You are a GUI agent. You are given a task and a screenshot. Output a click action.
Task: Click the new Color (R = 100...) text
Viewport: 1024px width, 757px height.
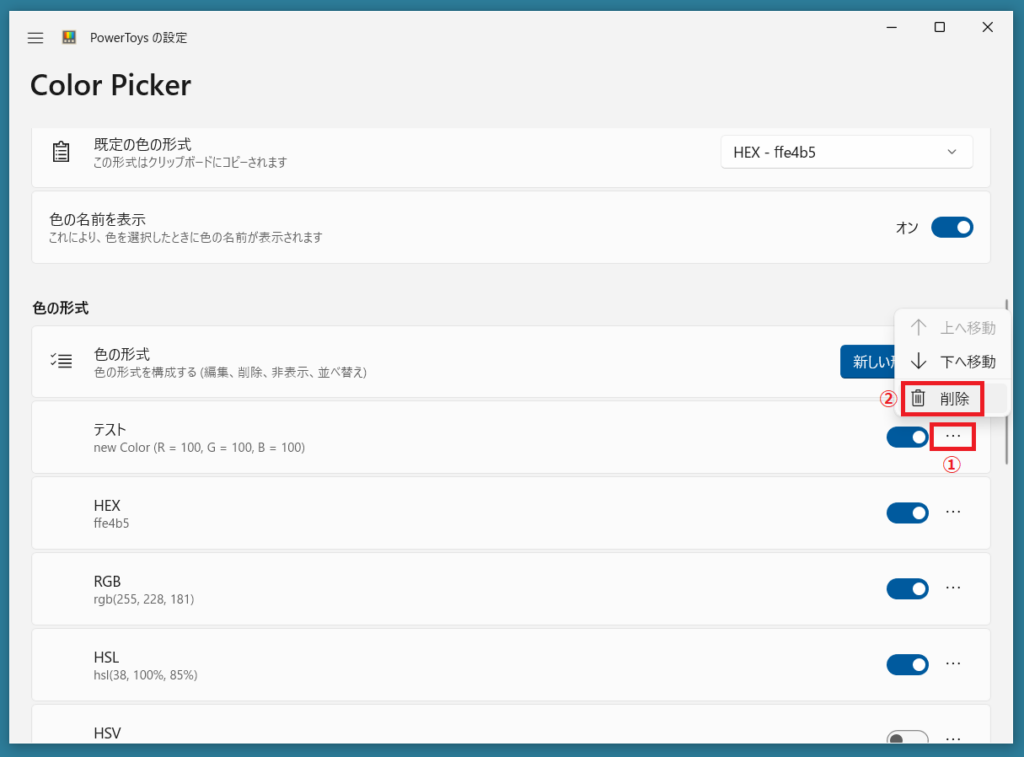[x=199, y=447]
